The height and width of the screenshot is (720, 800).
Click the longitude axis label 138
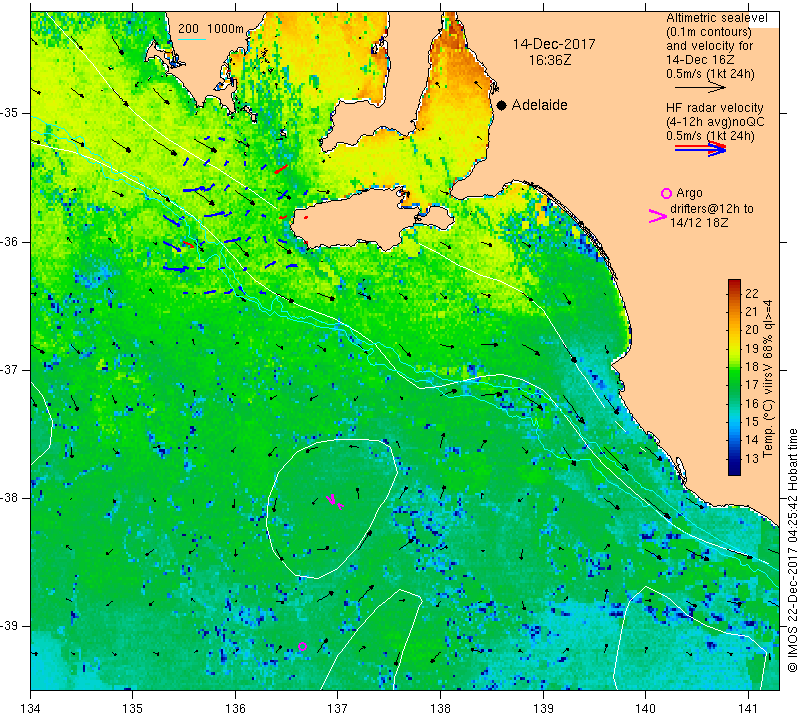tap(440, 709)
